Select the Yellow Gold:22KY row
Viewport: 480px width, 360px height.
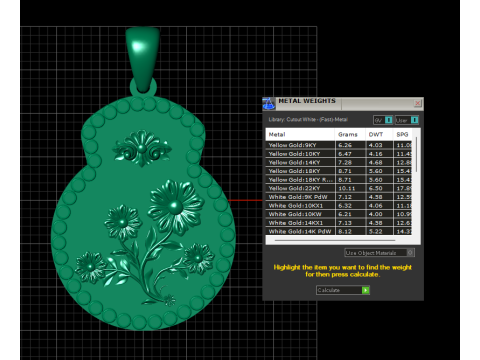coord(339,188)
